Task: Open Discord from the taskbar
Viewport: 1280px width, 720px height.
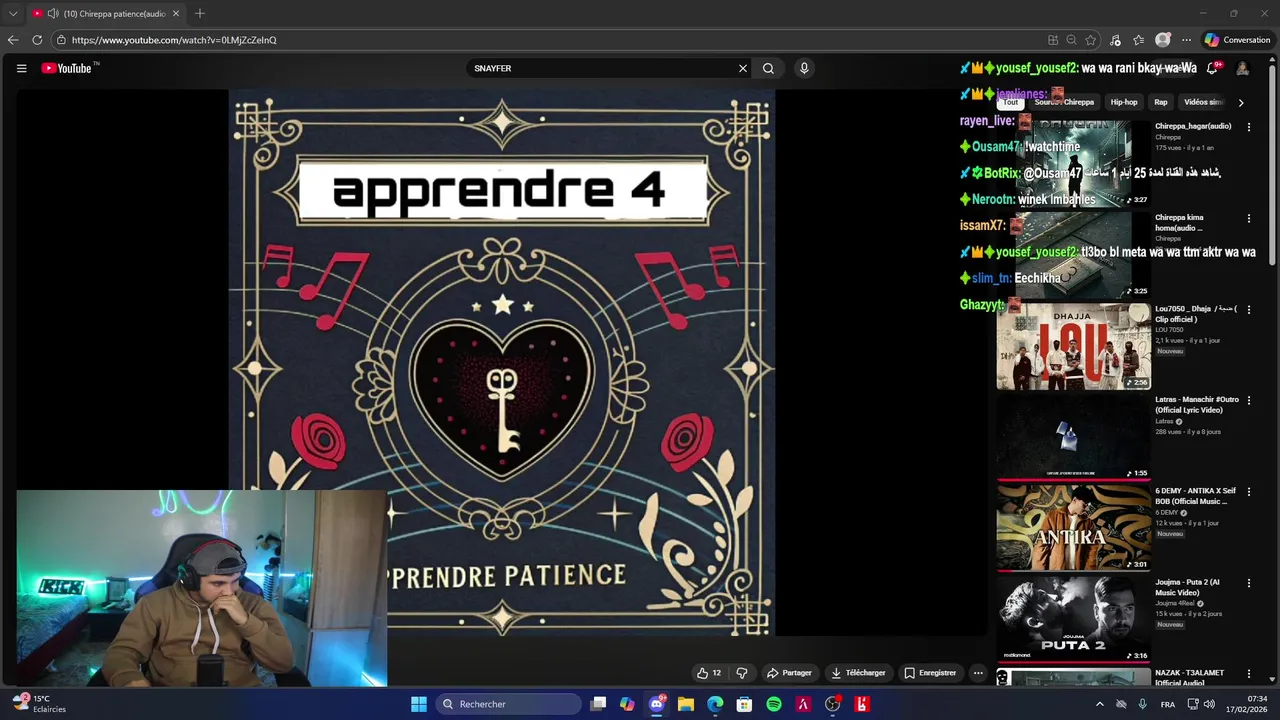Action: click(x=657, y=704)
